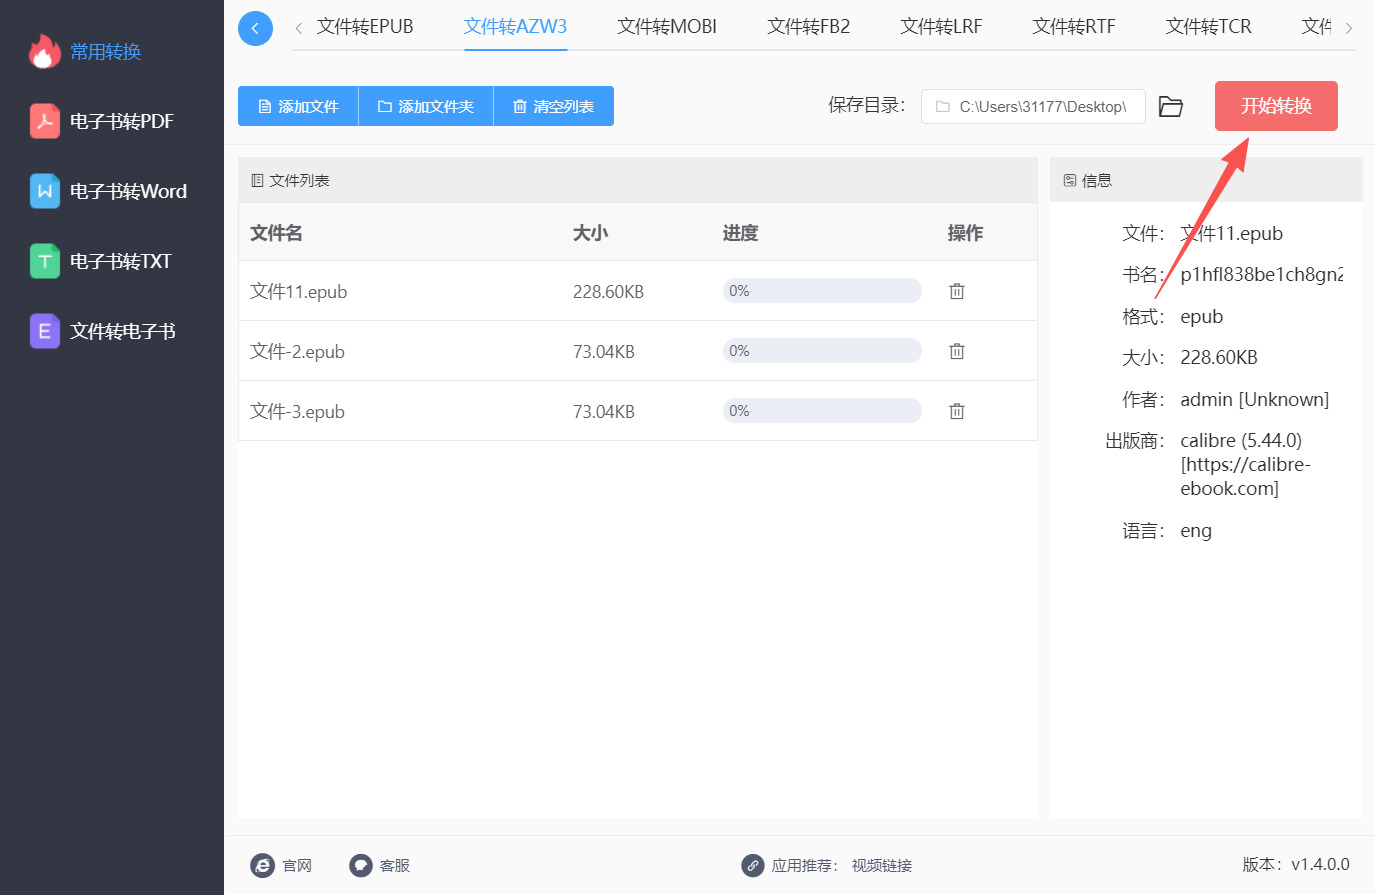
Task: Click the 228.60KB size cell in file list
Action: 608,292
